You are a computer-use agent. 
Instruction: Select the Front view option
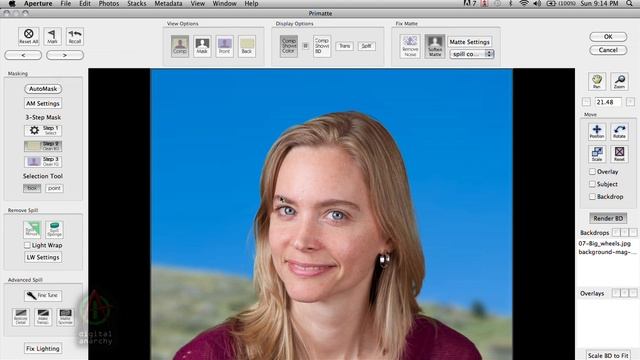click(224, 46)
